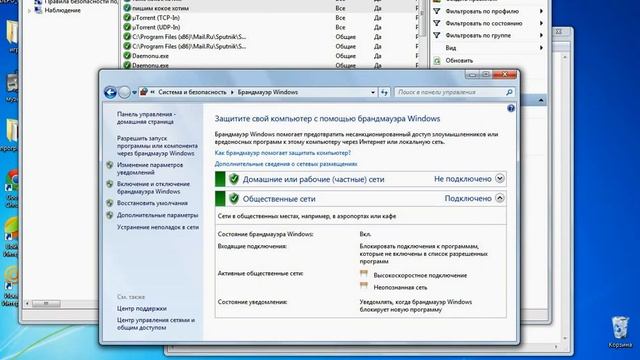The width and height of the screenshot is (640, 360).
Task: Open 'Центр управления сетями и общим доступом'
Action: 156,324
